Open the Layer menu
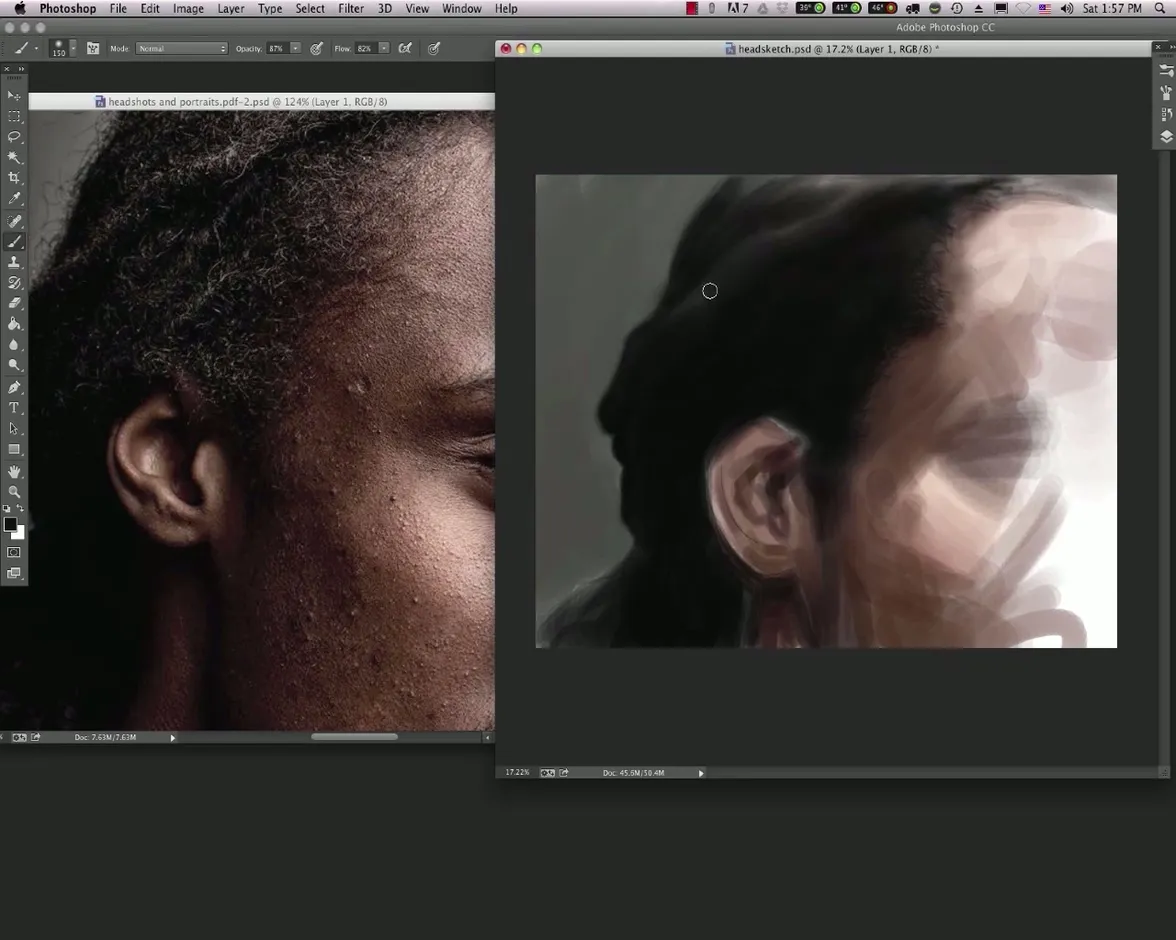This screenshot has height=940, width=1176. [x=230, y=8]
